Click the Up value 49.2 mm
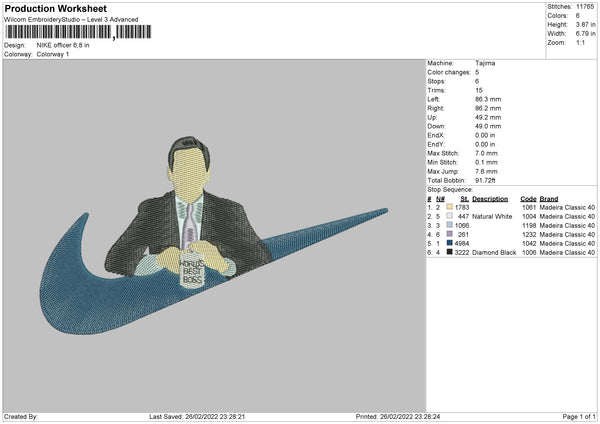600x424 pixels. click(x=488, y=117)
